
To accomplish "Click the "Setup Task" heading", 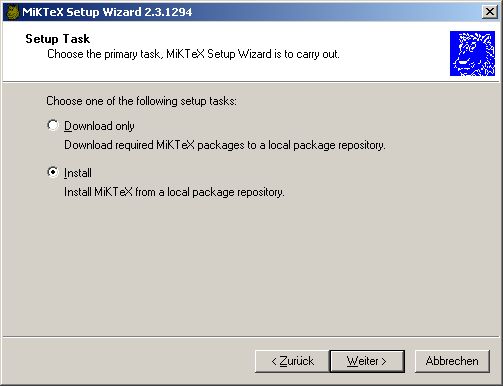I will click(x=57, y=39).
